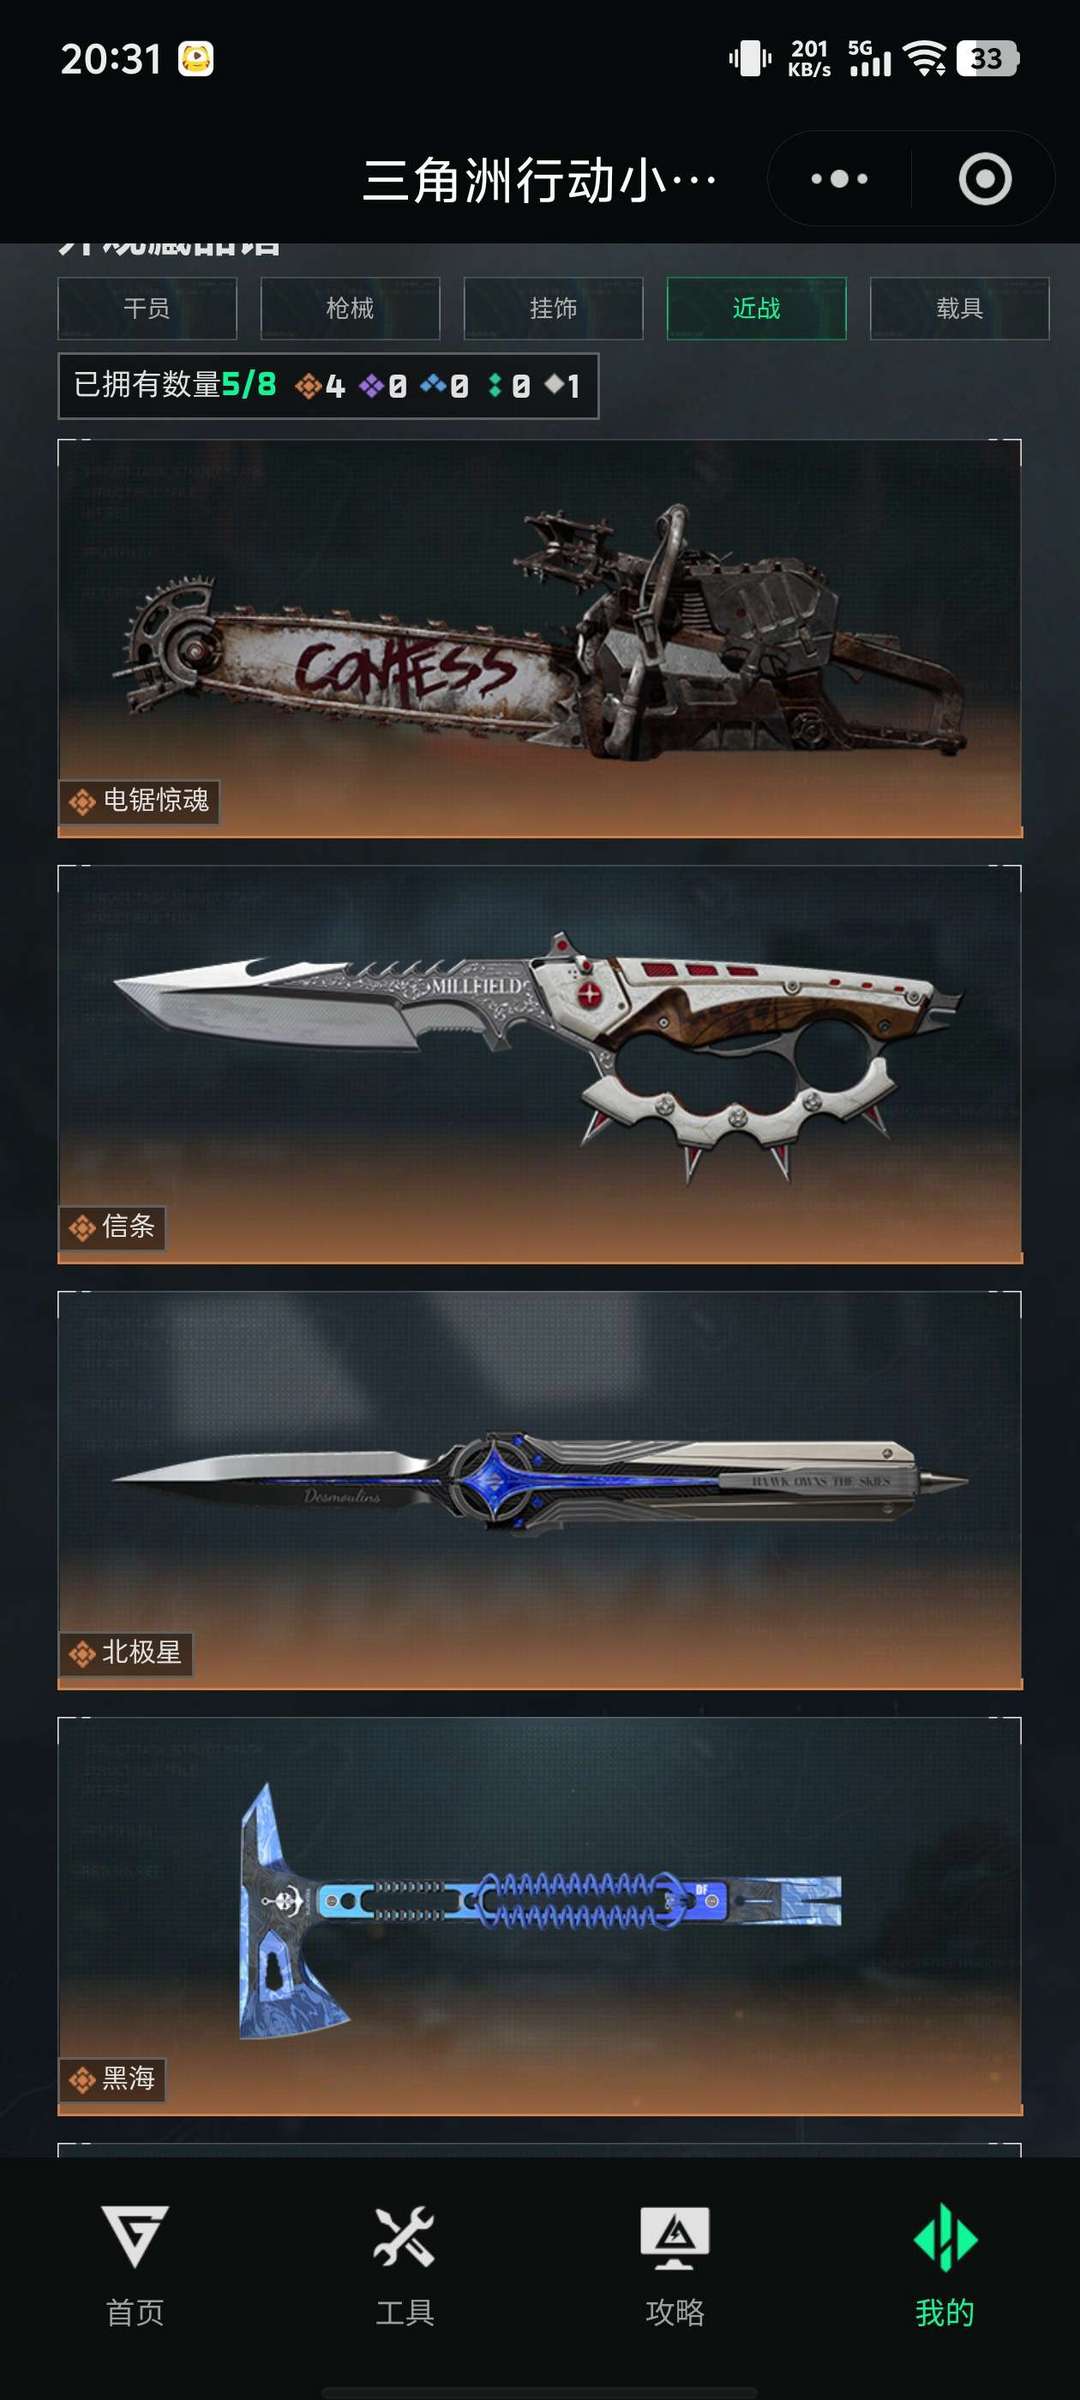Tap the 信条 skin name label
The image size is (1080, 2400).
coord(128,1226)
